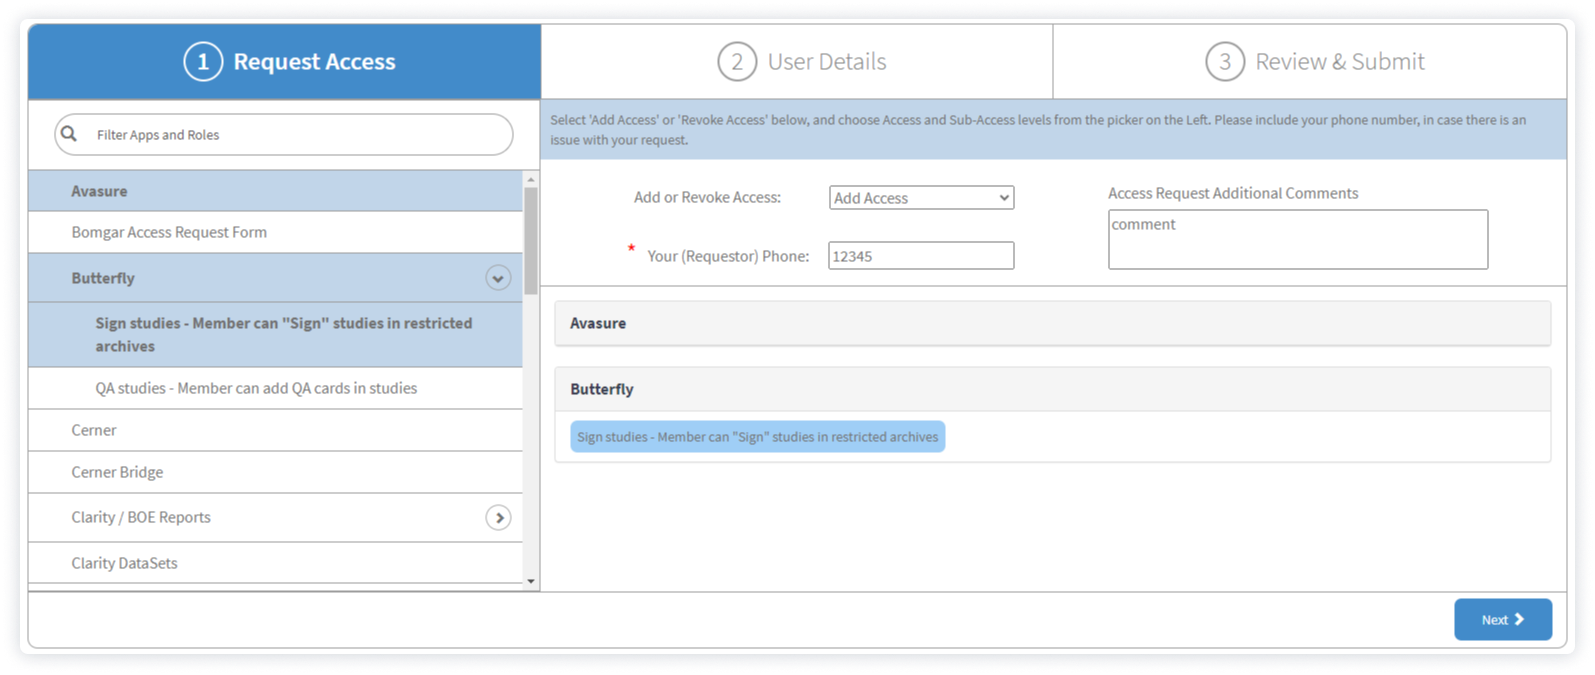1595x675 pixels.
Task: Select Cerner in the apps list
Action: click(275, 430)
